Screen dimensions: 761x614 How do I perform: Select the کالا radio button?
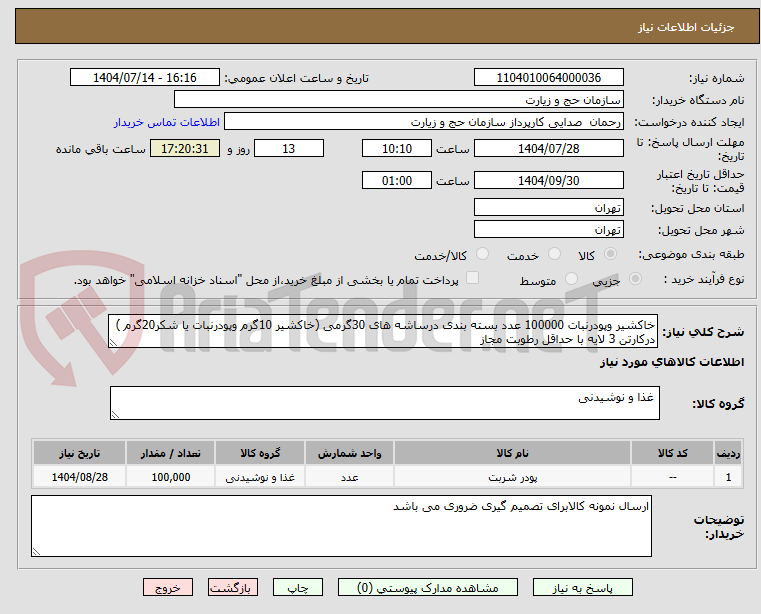pyautogui.click(x=610, y=253)
